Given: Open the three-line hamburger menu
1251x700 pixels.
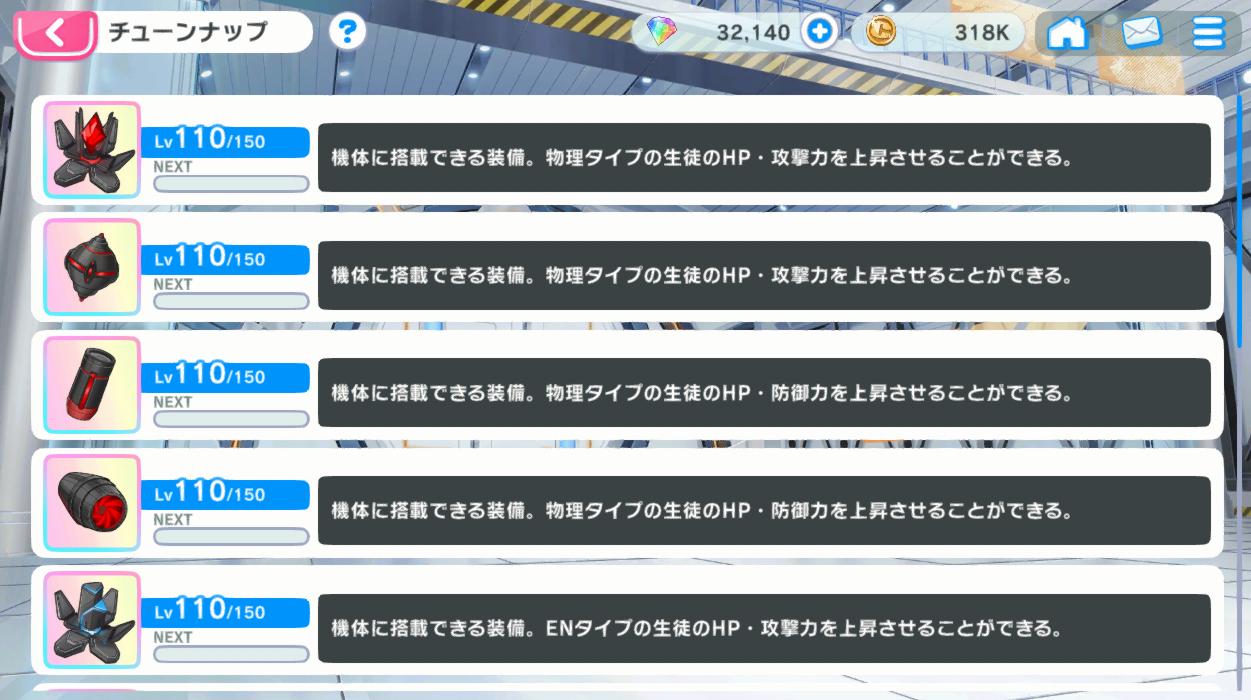Looking at the screenshot, I should pos(1209,33).
